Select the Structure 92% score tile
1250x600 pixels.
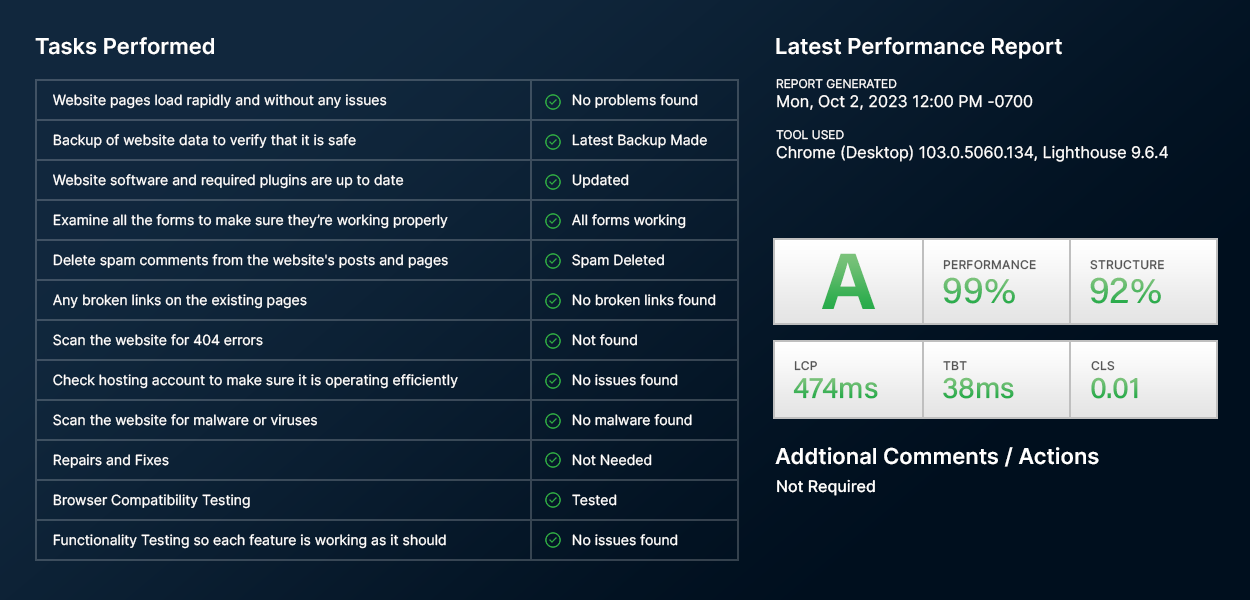1143,281
